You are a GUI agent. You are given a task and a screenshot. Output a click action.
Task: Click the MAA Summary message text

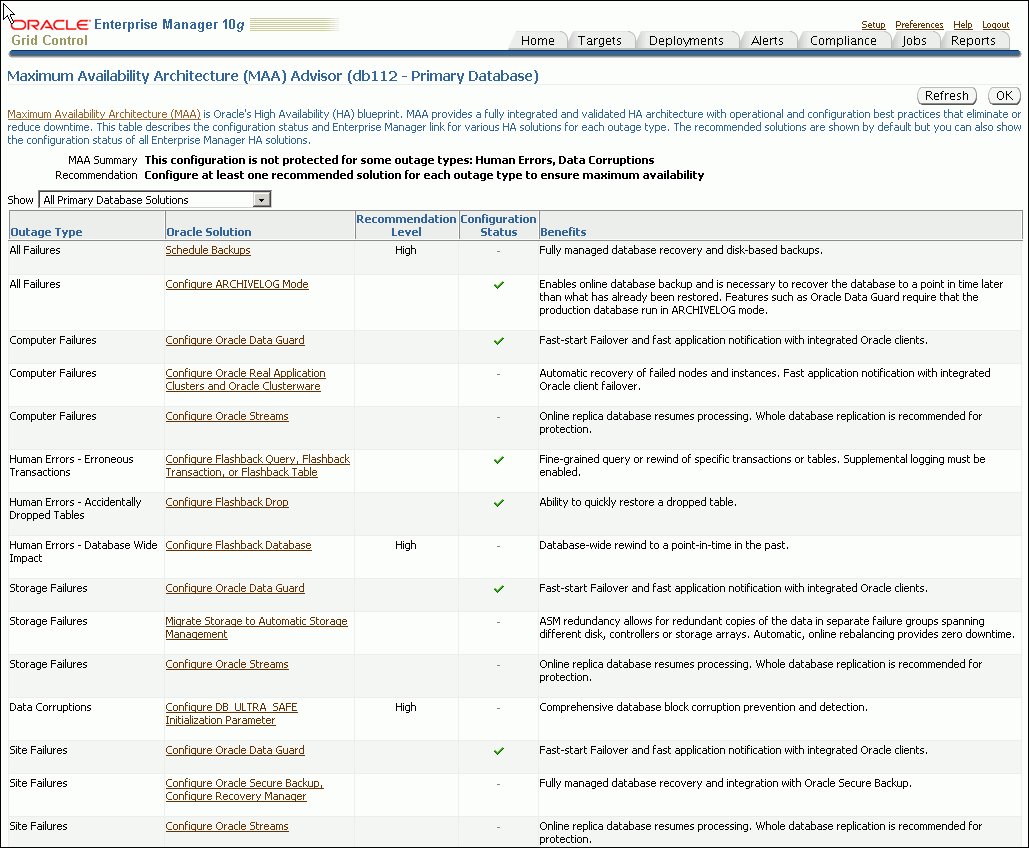tap(399, 160)
